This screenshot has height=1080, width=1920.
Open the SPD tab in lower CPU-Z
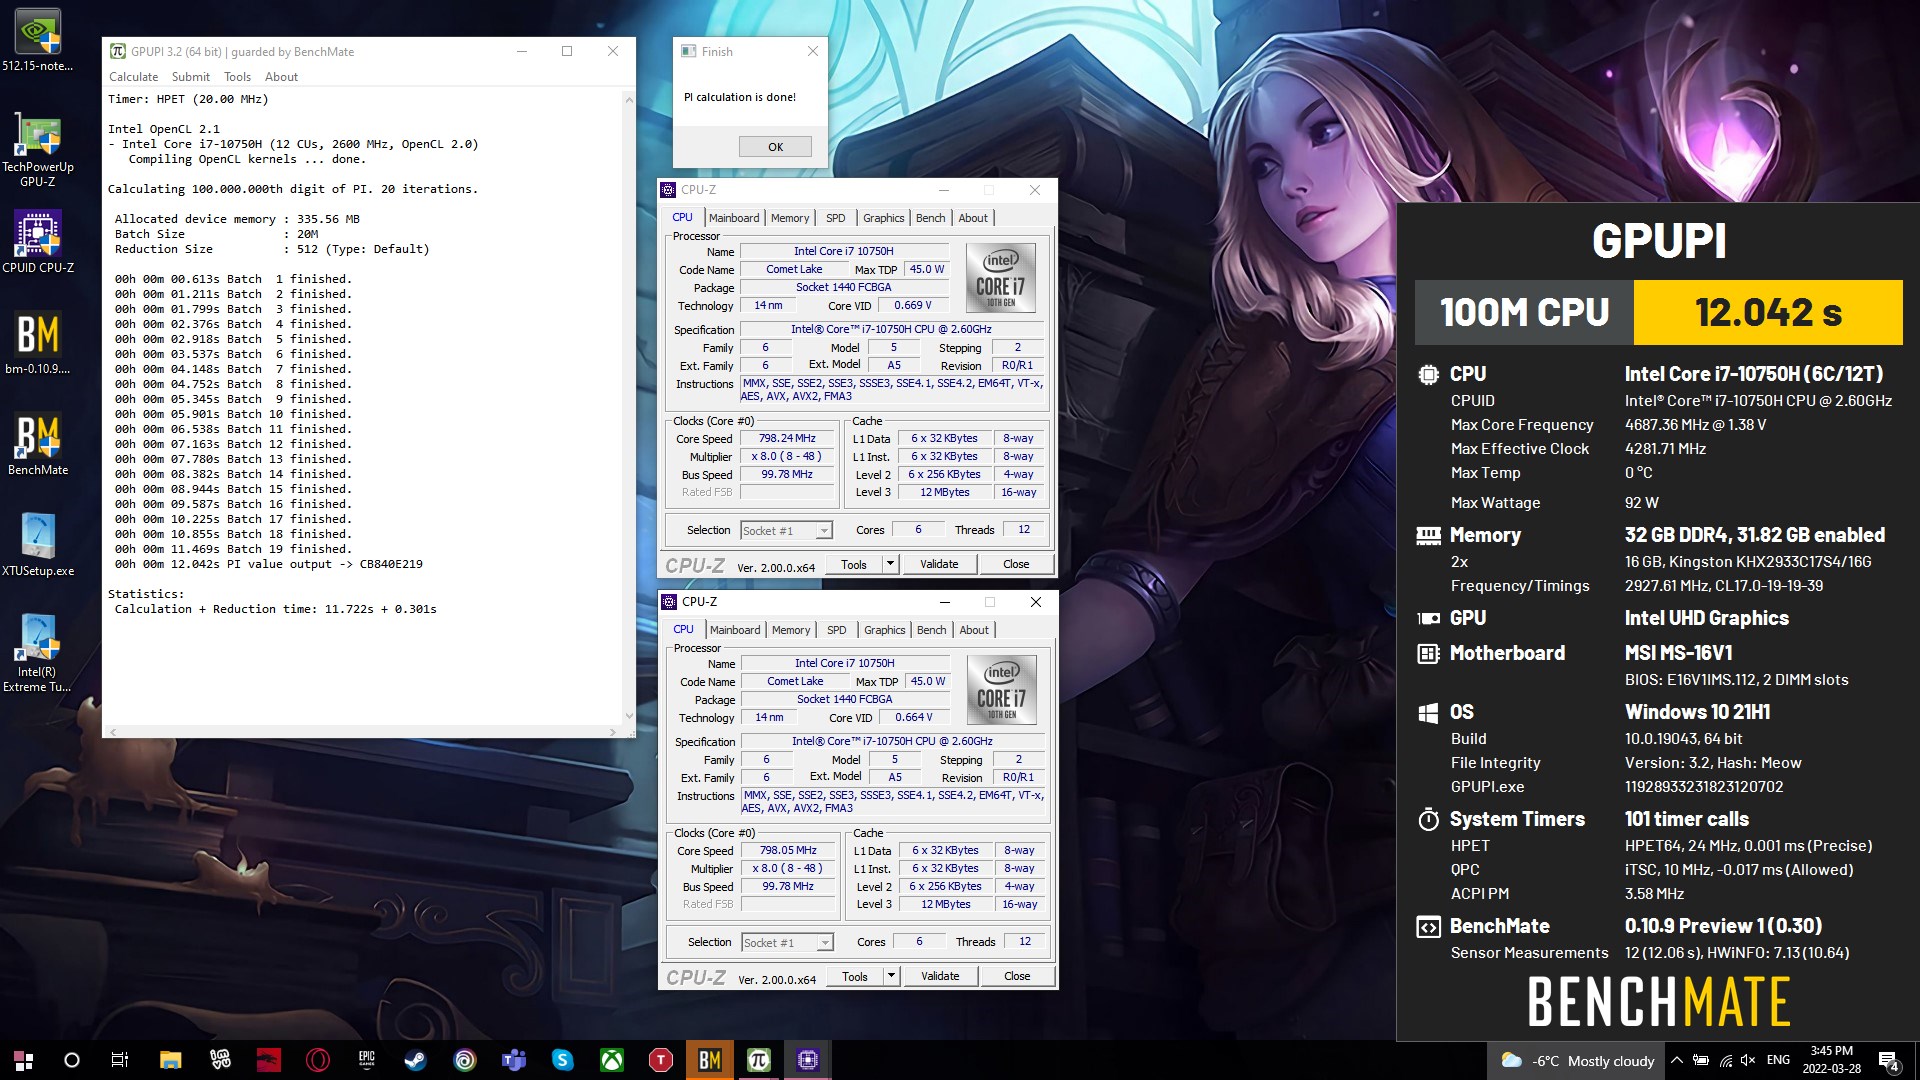coord(837,630)
